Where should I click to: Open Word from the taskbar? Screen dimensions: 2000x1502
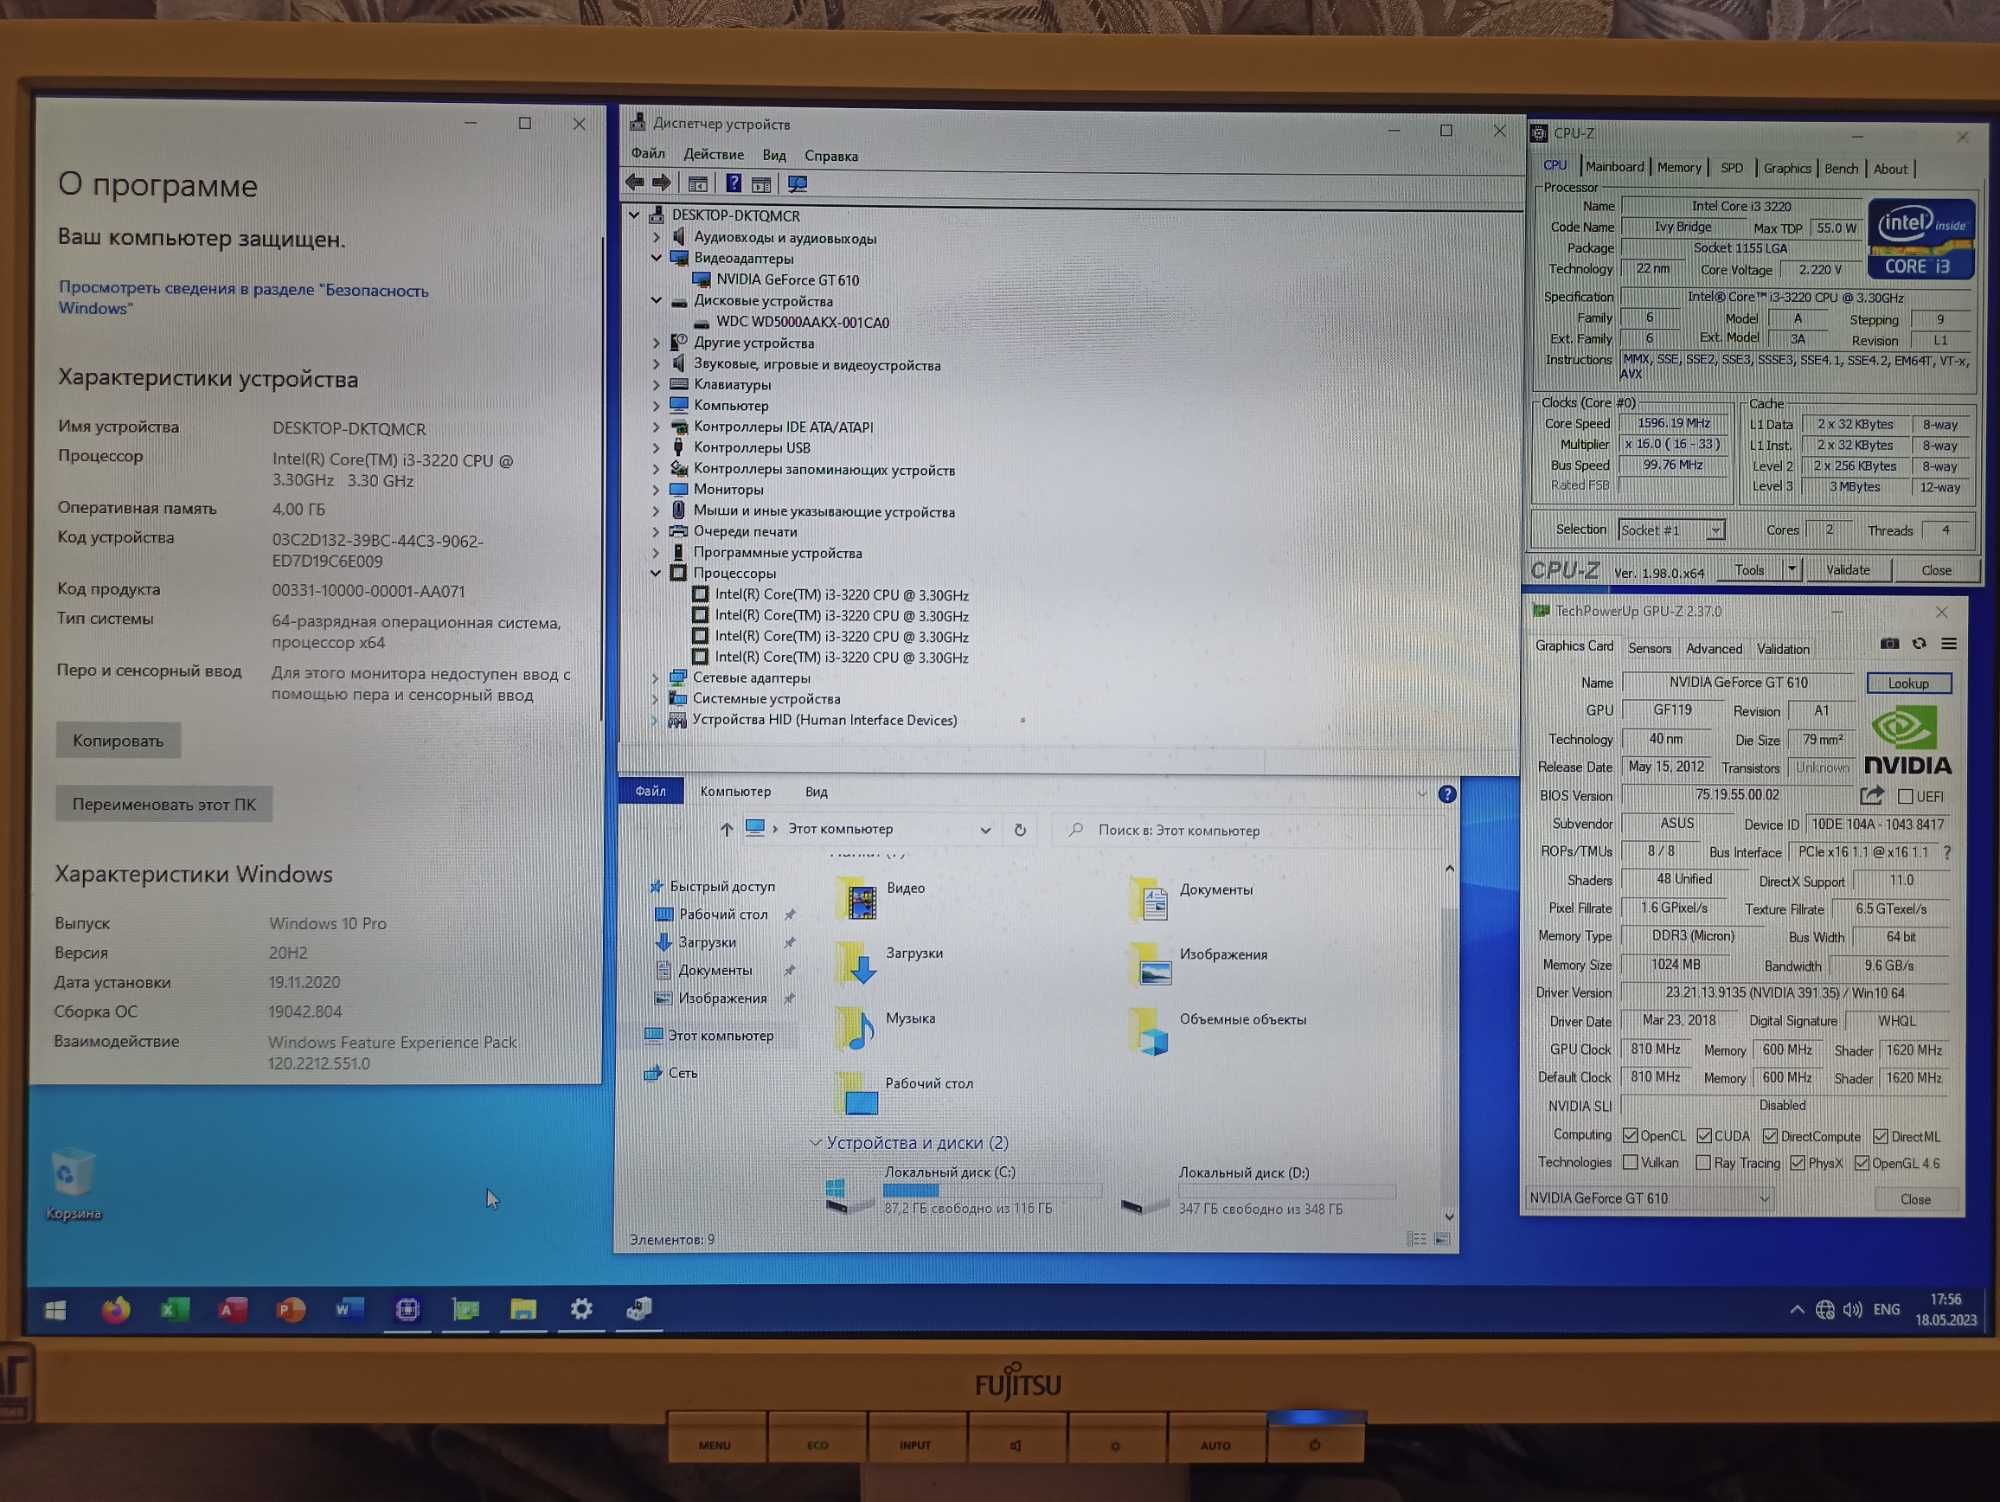click(x=348, y=1308)
